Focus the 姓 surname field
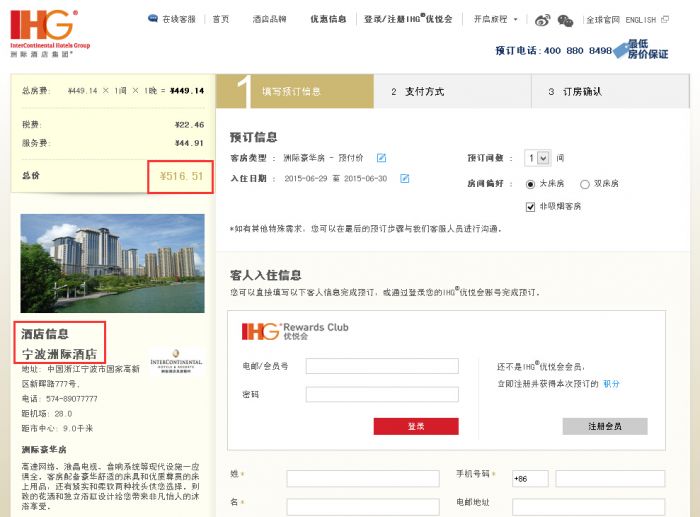This screenshot has width=700, height=517. (x=363, y=478)
